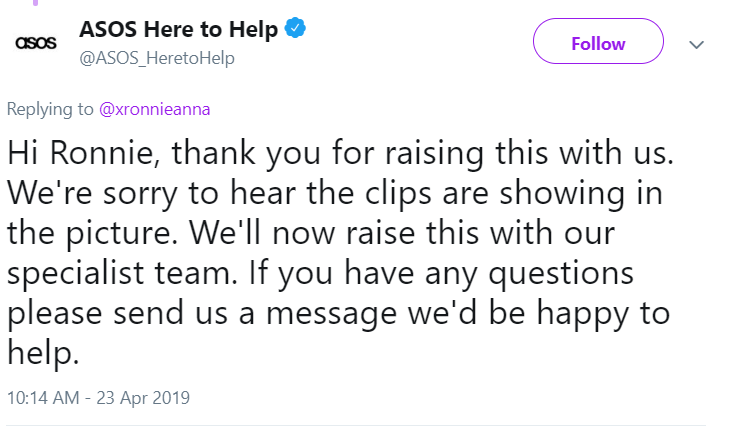
Task: Open the @xronnieanna profile link
Action: pos(155,108)
